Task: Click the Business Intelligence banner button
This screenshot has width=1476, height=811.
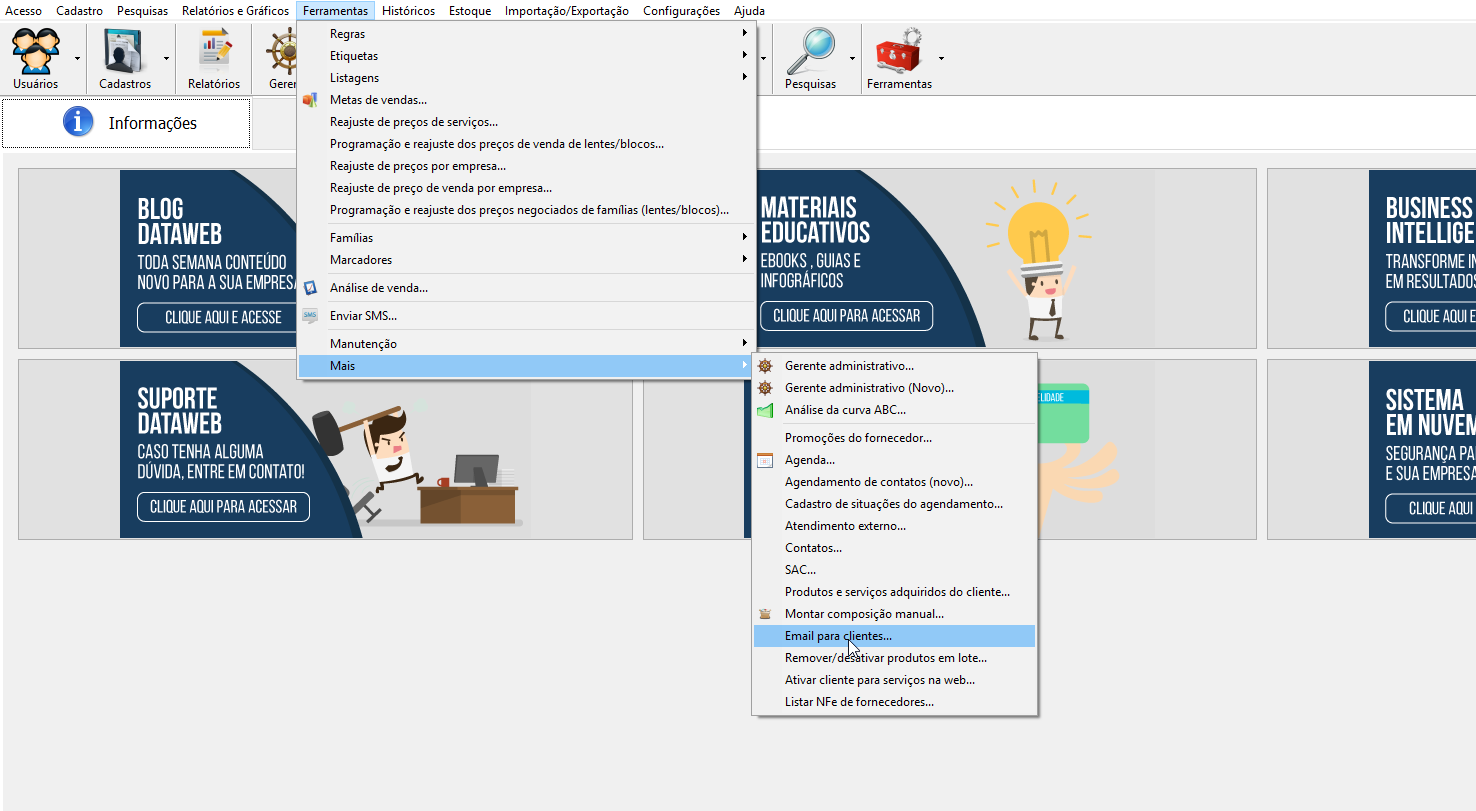Action: pos(1431,316)
